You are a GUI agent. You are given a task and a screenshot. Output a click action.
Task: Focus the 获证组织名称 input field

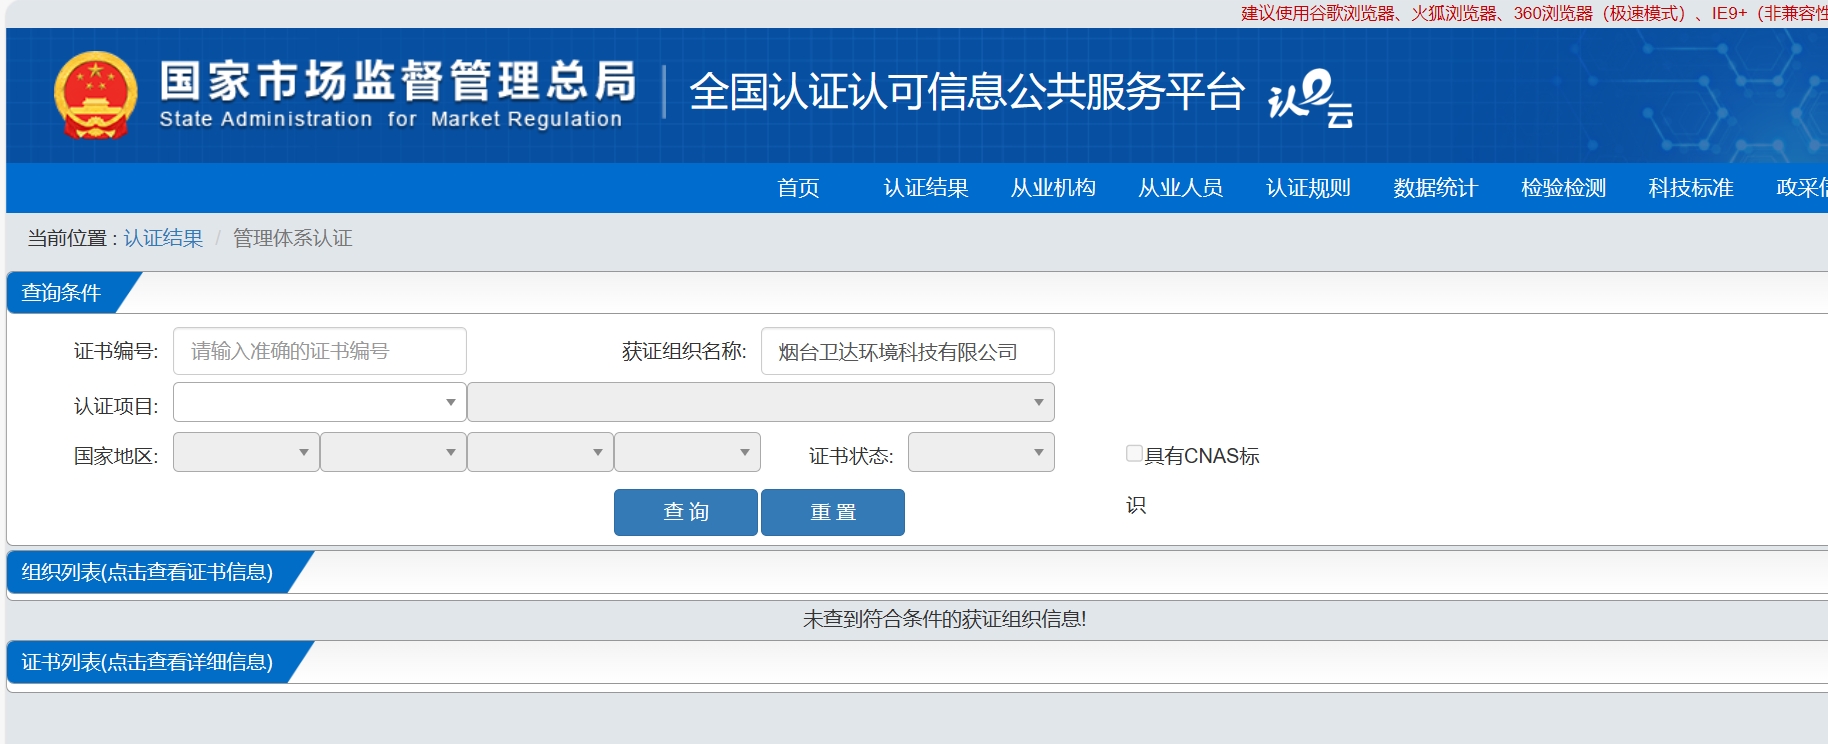pyautogui.click(x=908, y=351)
